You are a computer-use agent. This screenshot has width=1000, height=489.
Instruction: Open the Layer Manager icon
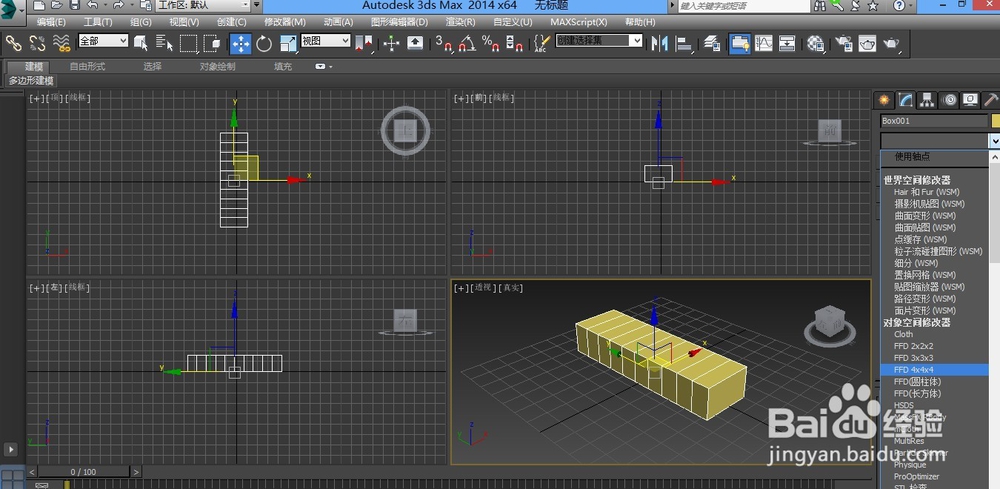(x=712, y=43)
